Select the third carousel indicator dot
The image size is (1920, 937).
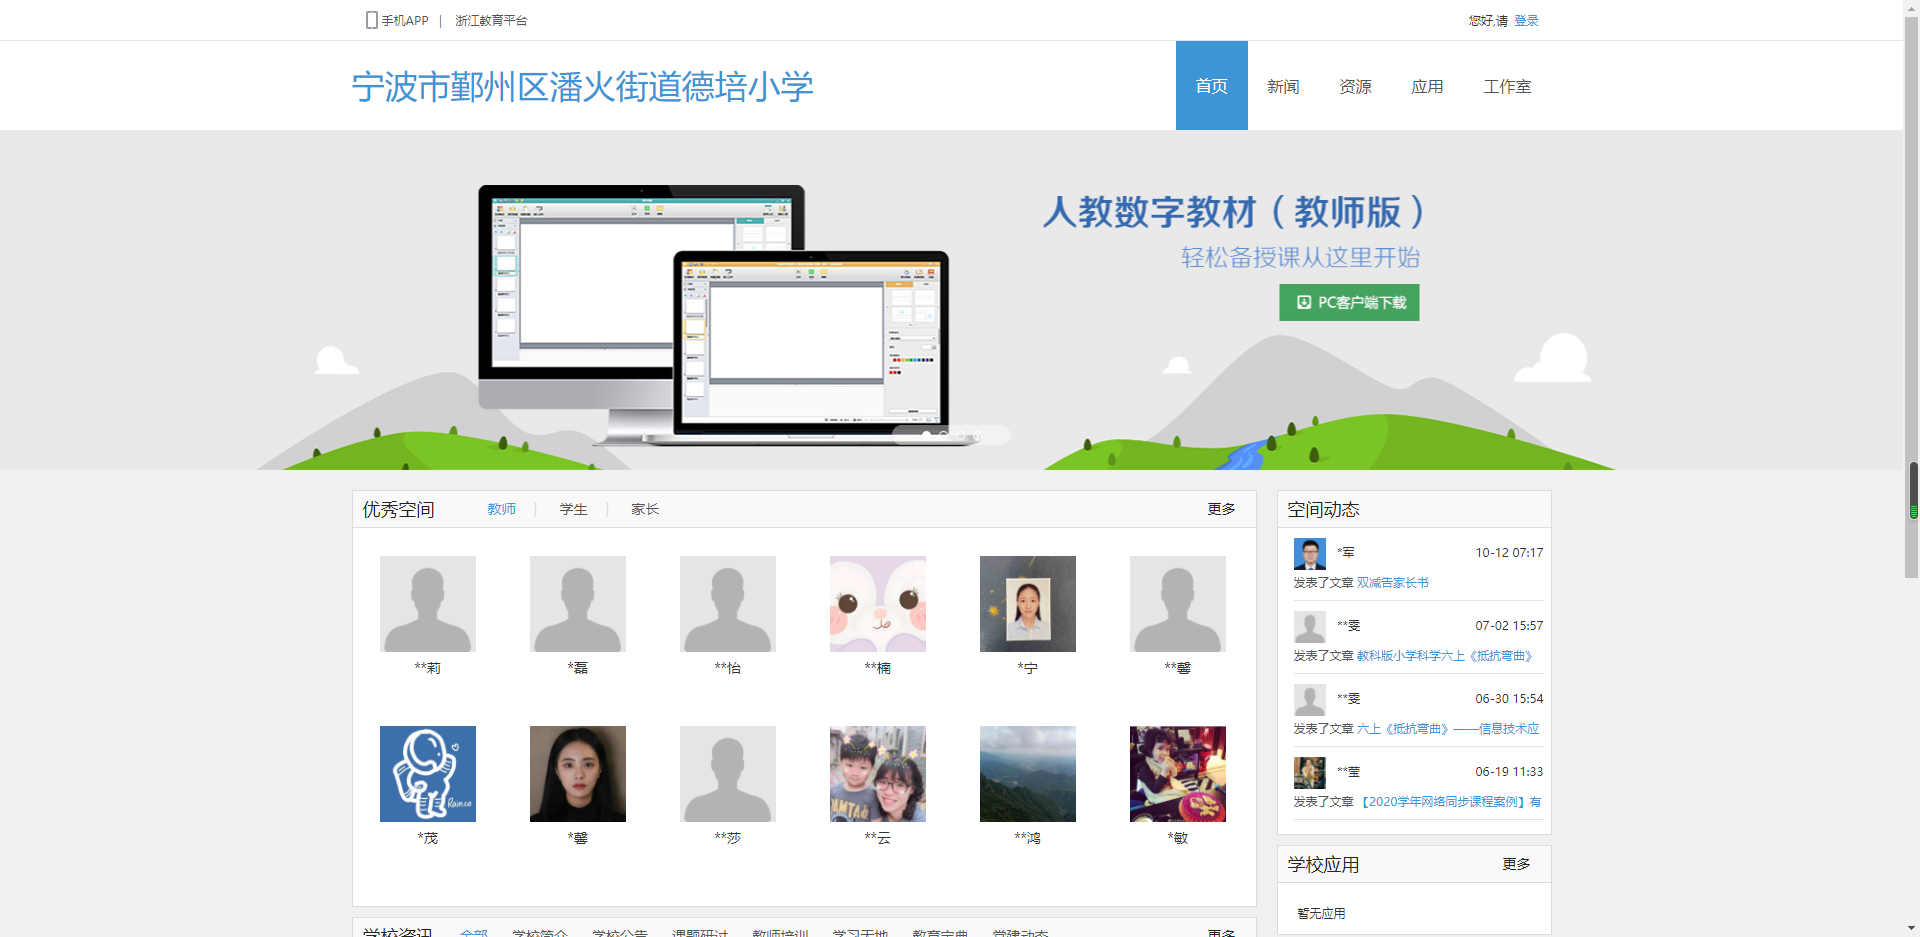click(960, 435)
